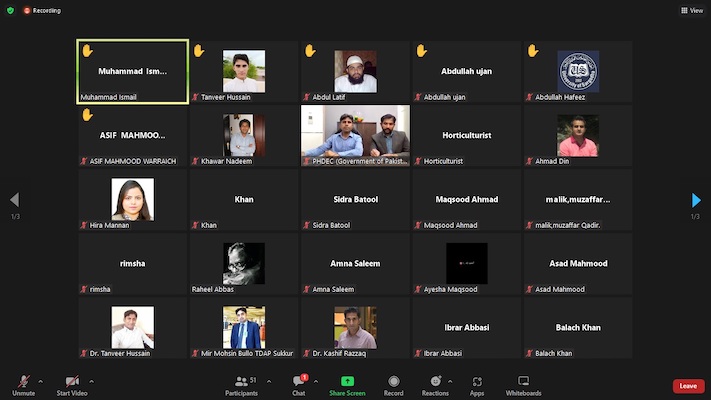Open video options arrow beside Start Video

[92, 381]
